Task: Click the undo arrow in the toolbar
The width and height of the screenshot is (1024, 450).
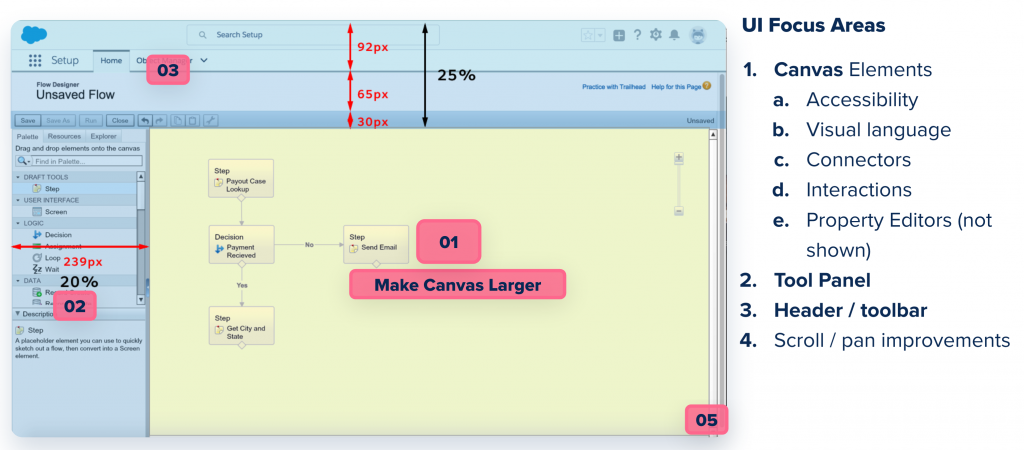Action: [145, 121]
